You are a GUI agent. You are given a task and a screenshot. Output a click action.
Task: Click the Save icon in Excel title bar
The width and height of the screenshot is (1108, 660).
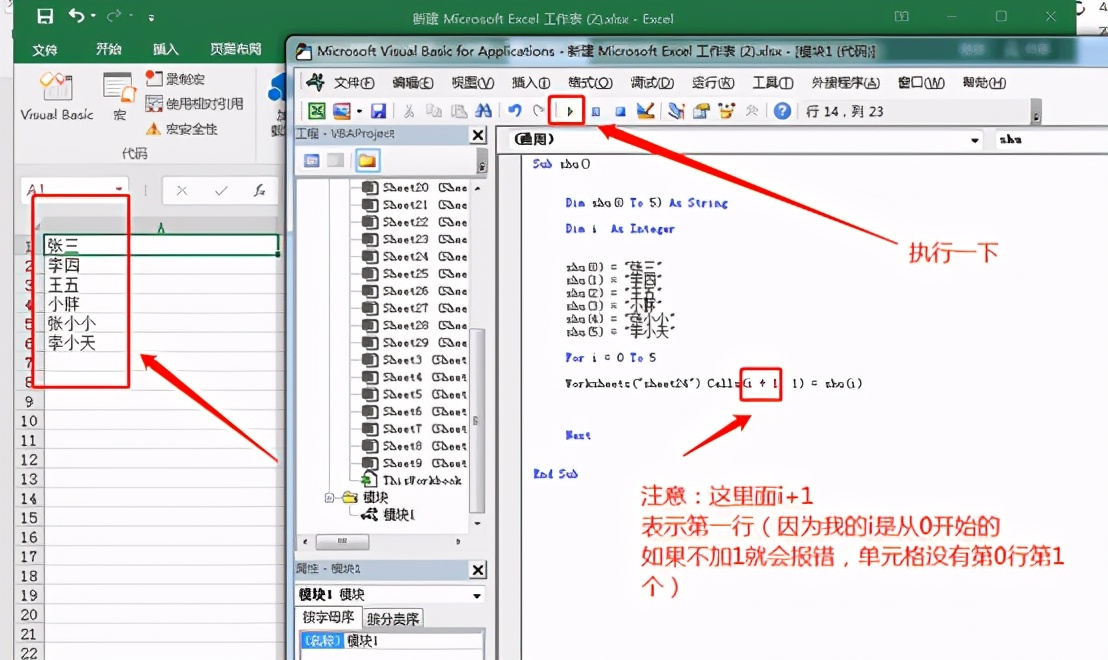click(x=45, y=16)
